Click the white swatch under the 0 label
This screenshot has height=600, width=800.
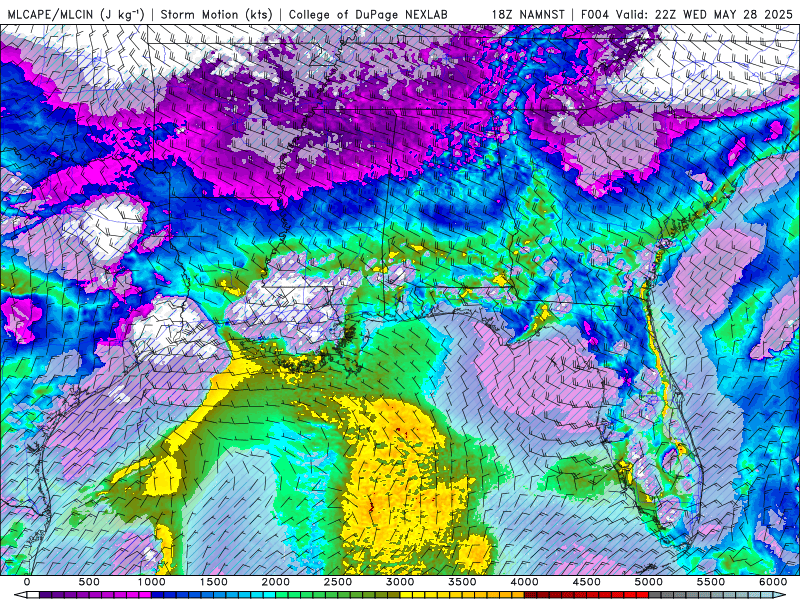point(33,595)
